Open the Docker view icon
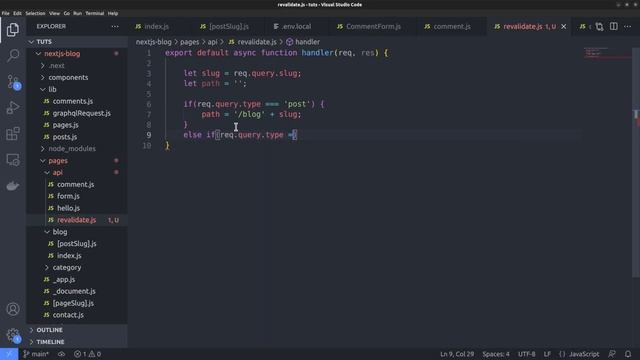Image resolution: width=640 pixels, height=360 pixels. point(13,186)
